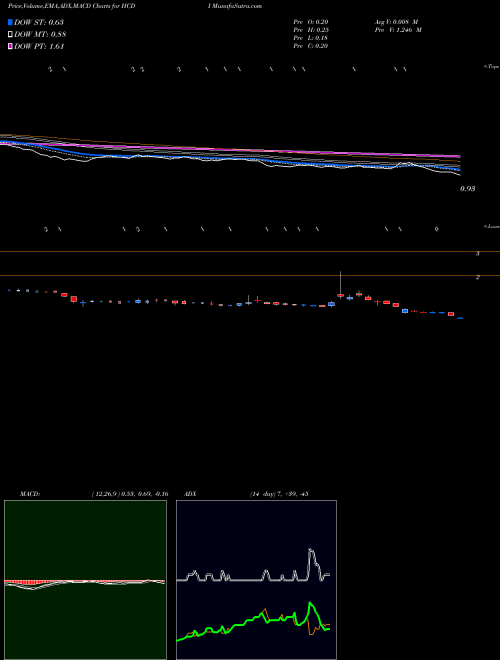500x660 pixels.
Task: Click the axis label '3' on orange line
Action: tap(477, 254)
